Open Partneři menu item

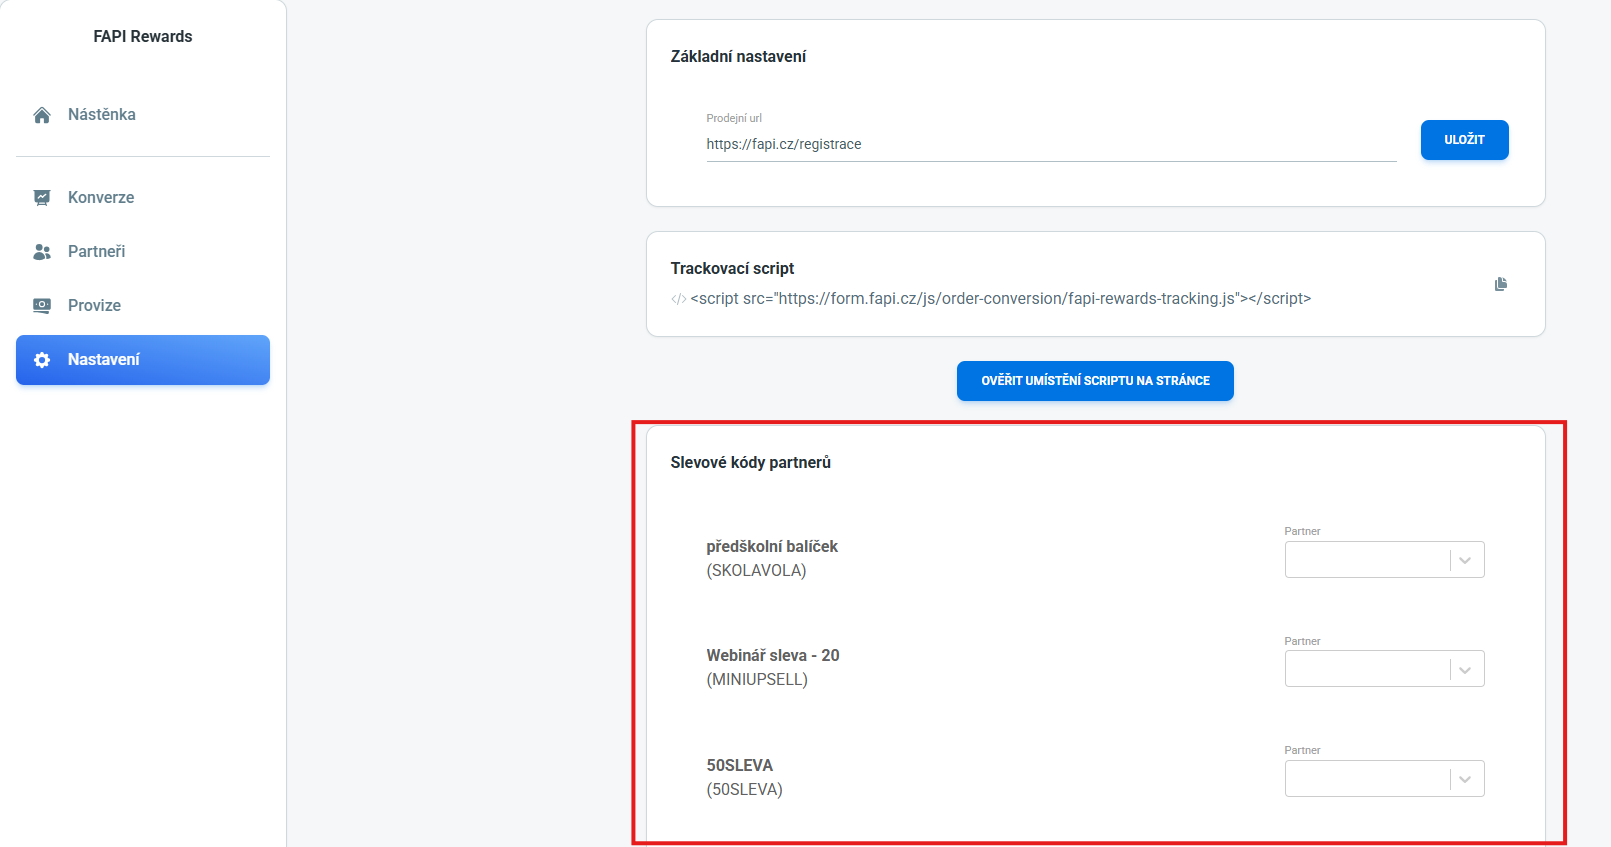coord(143,252)
